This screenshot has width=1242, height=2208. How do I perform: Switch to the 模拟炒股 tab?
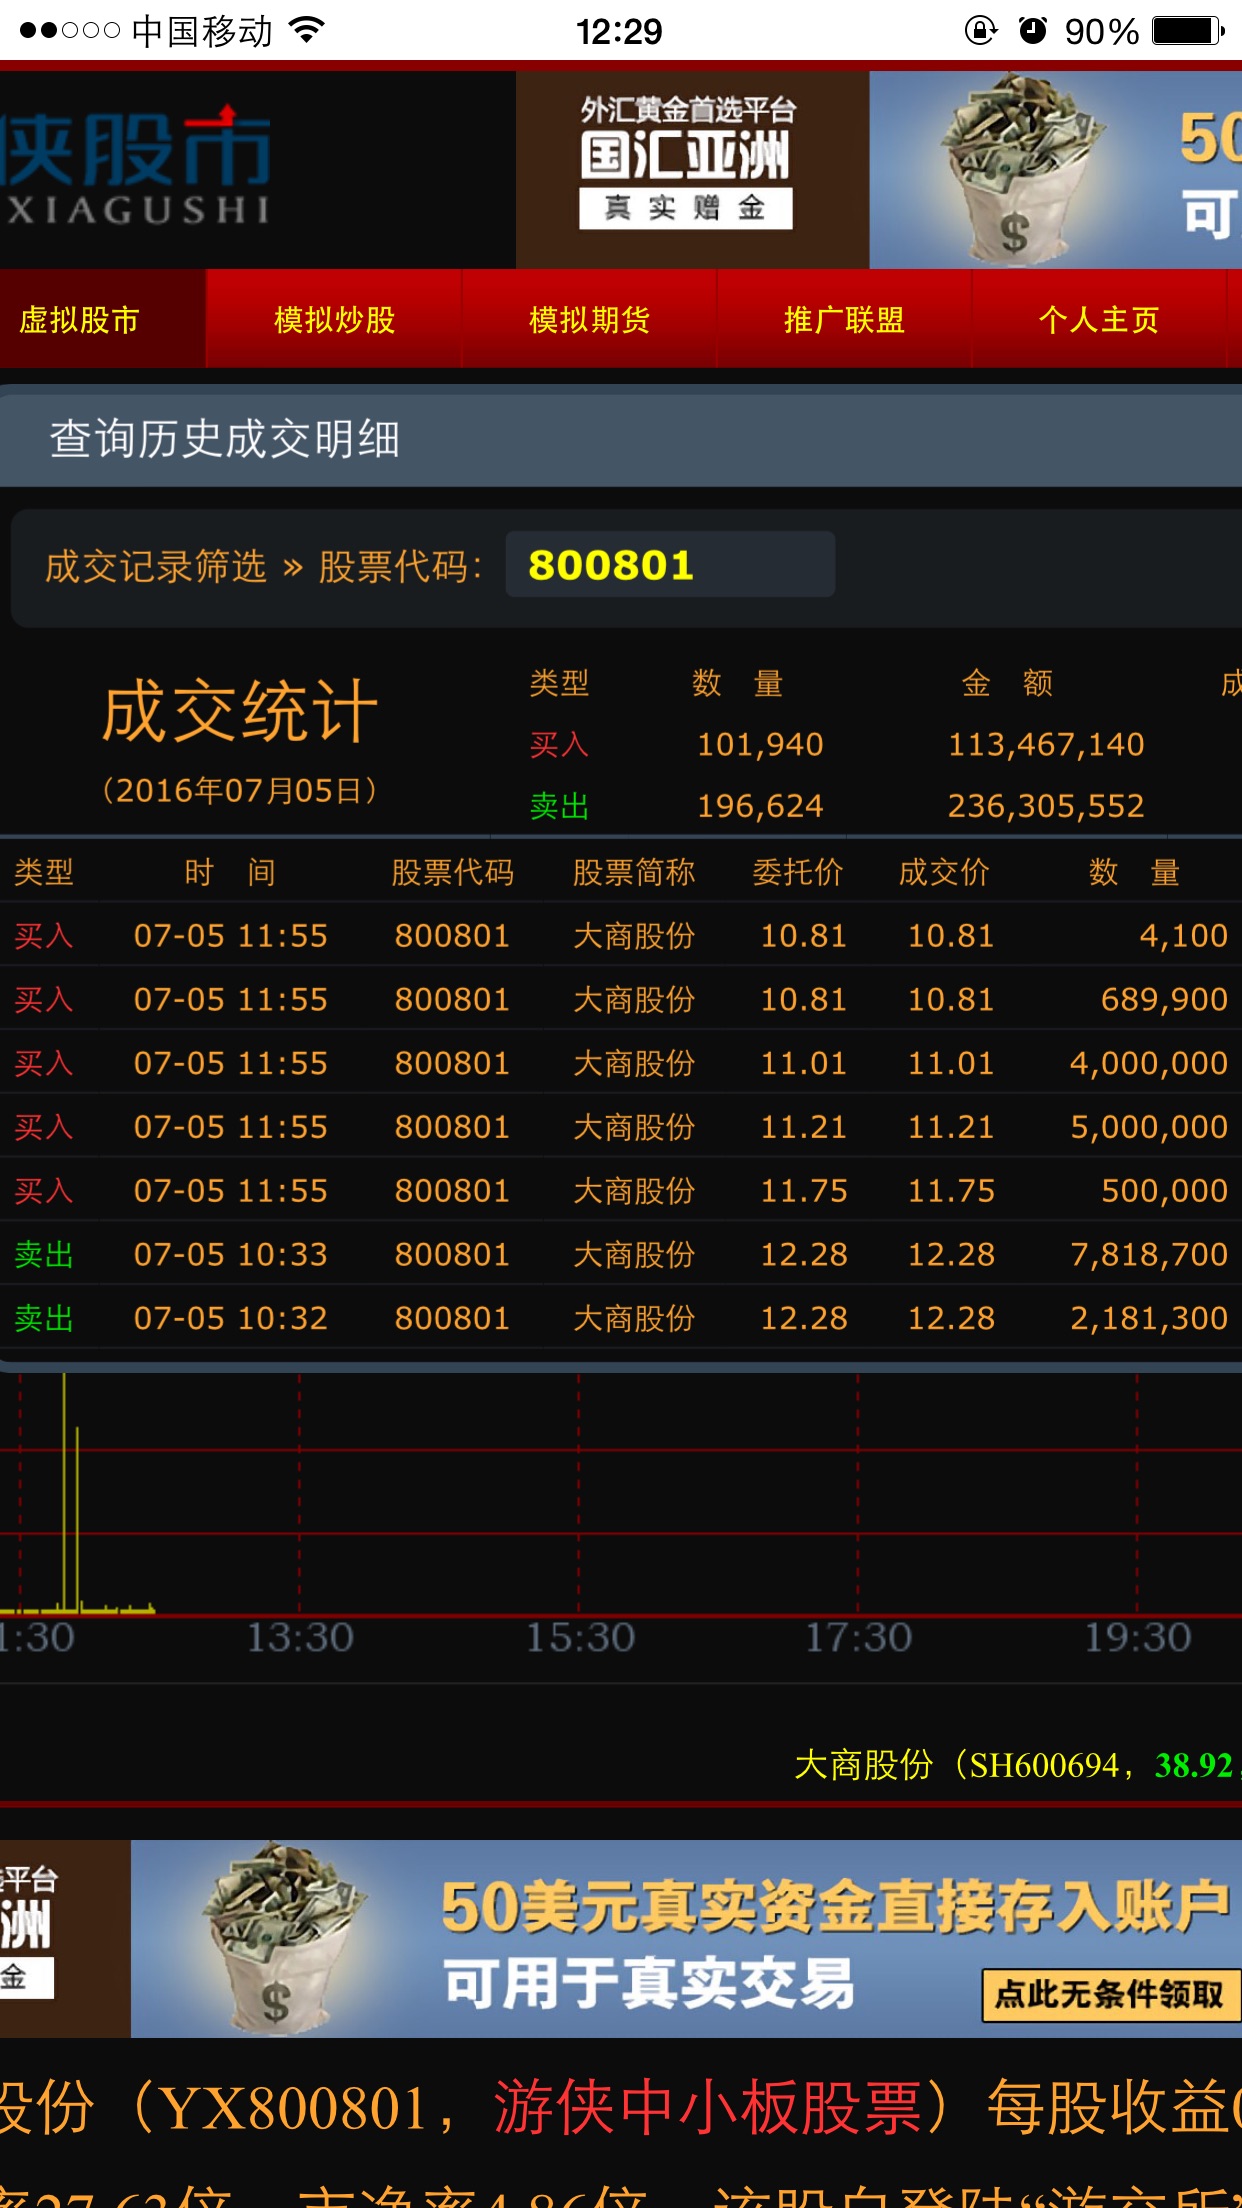334,320
